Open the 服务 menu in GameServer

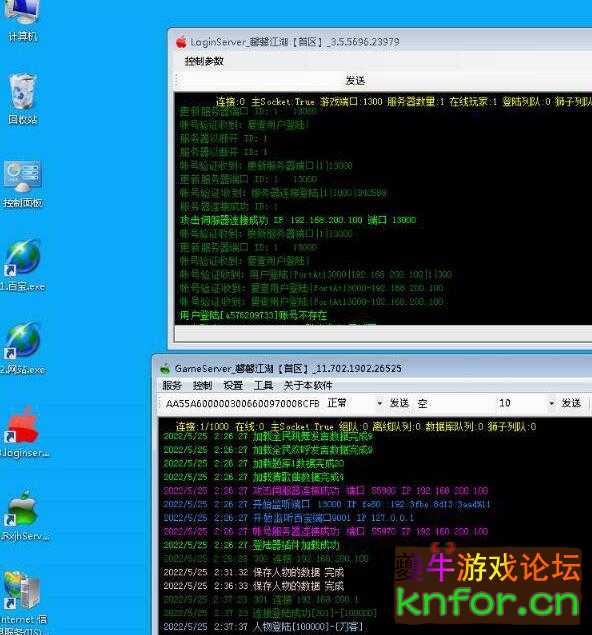click(172, 386)
